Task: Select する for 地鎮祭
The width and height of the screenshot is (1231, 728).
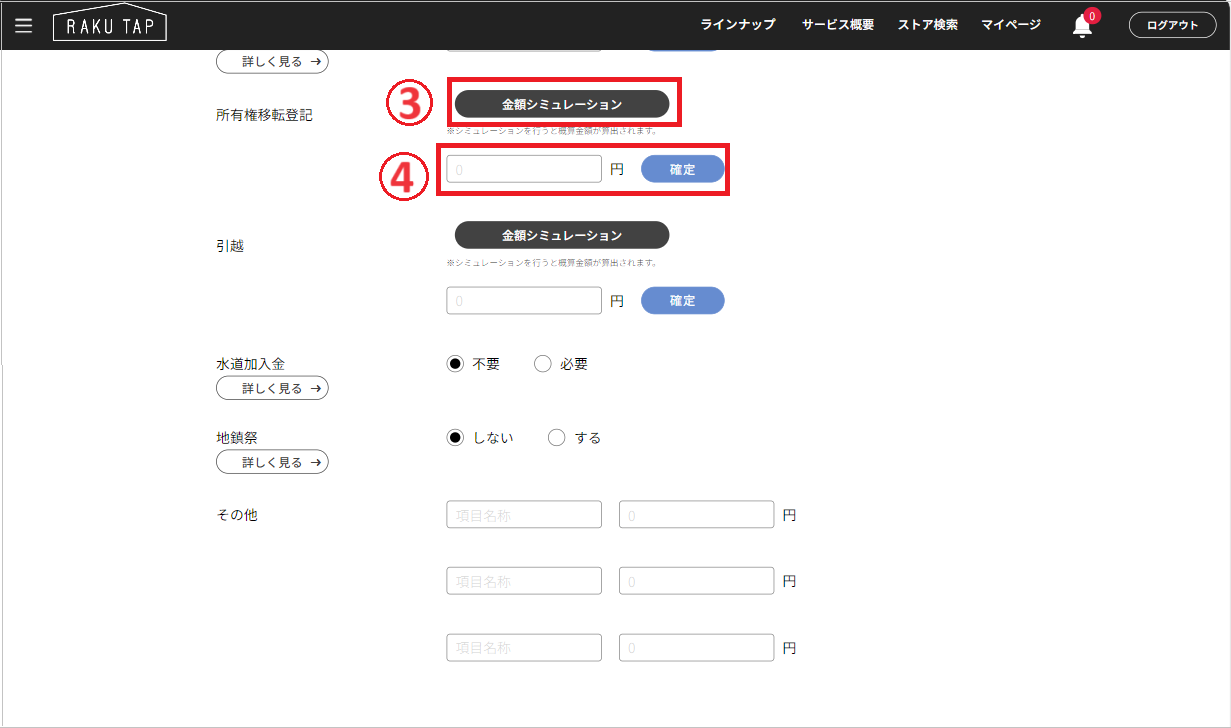Action: [557, 438]
